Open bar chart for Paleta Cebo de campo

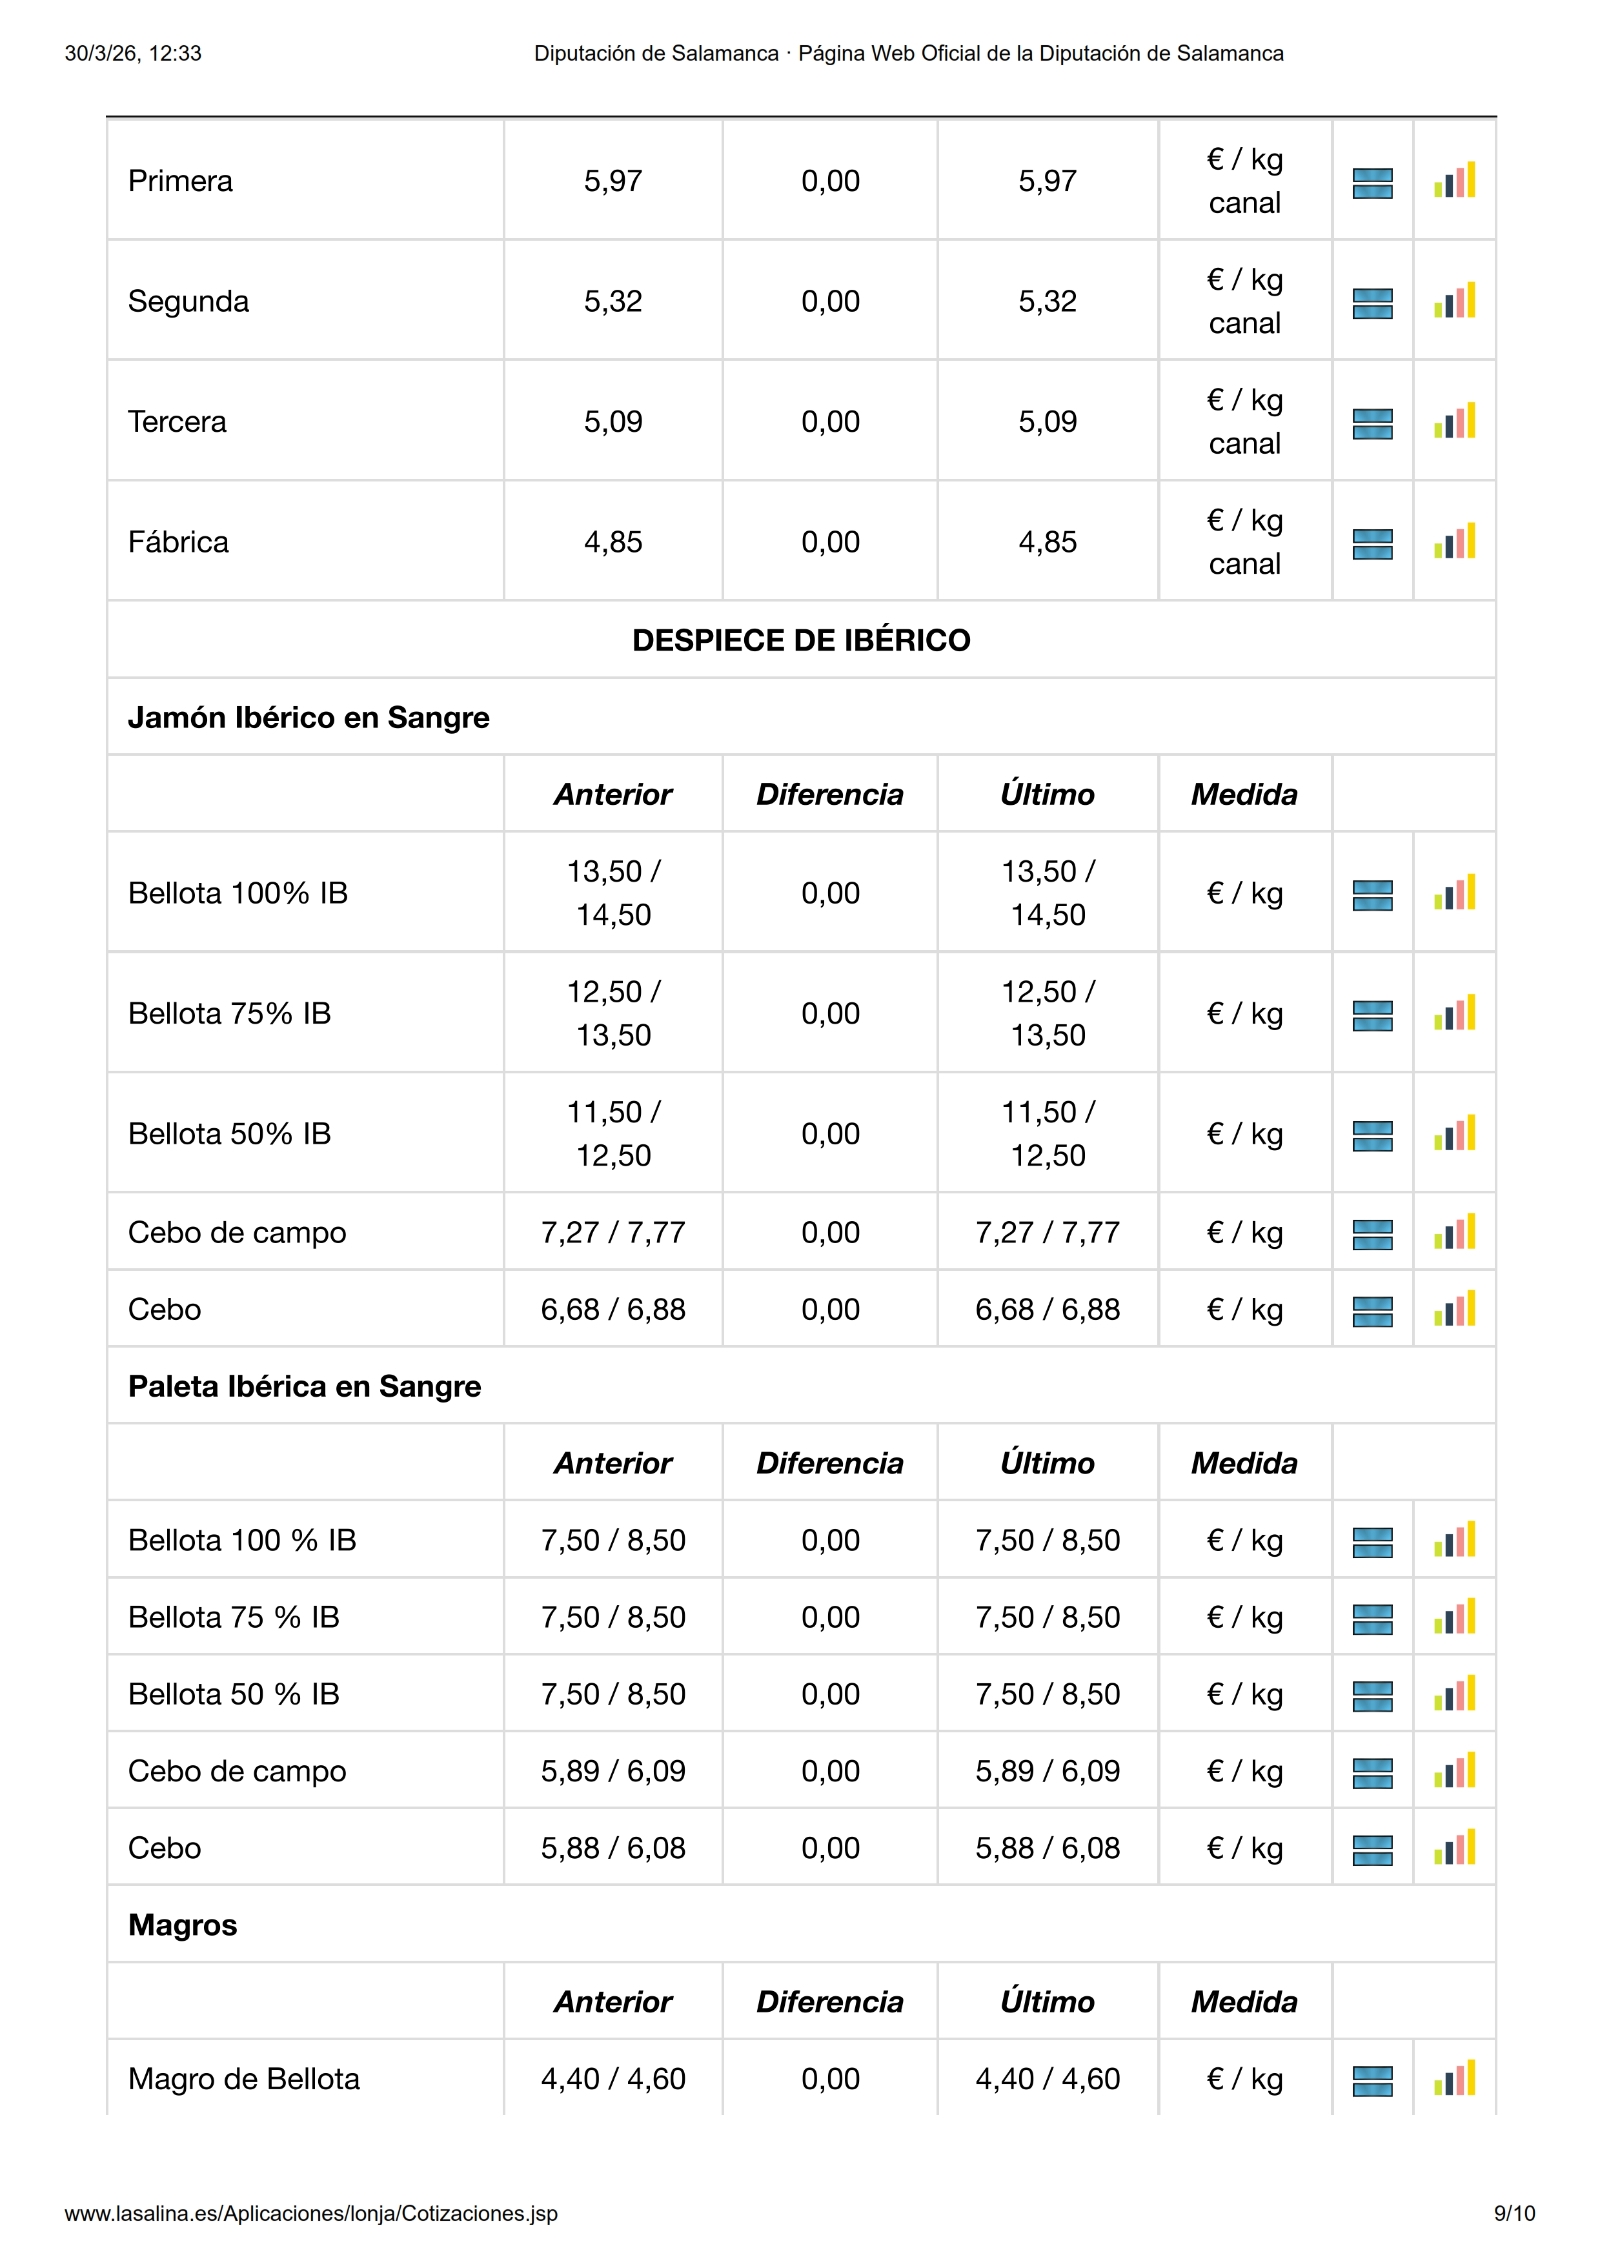(1454, 1772)
